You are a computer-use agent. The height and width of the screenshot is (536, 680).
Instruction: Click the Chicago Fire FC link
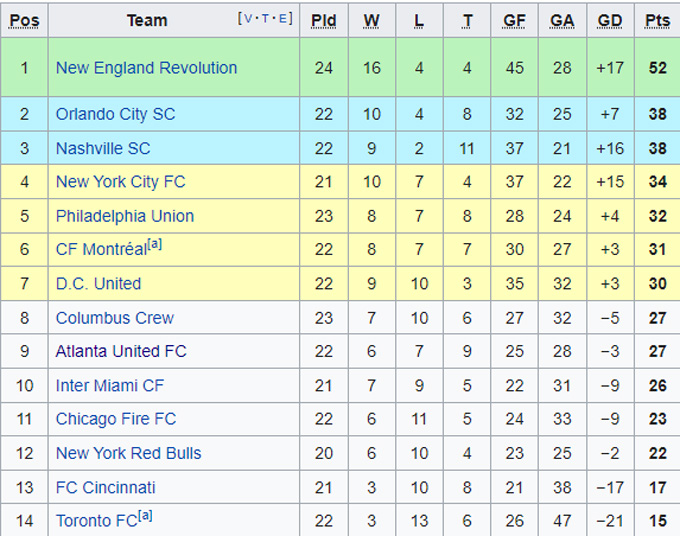[x=115, y=420]
